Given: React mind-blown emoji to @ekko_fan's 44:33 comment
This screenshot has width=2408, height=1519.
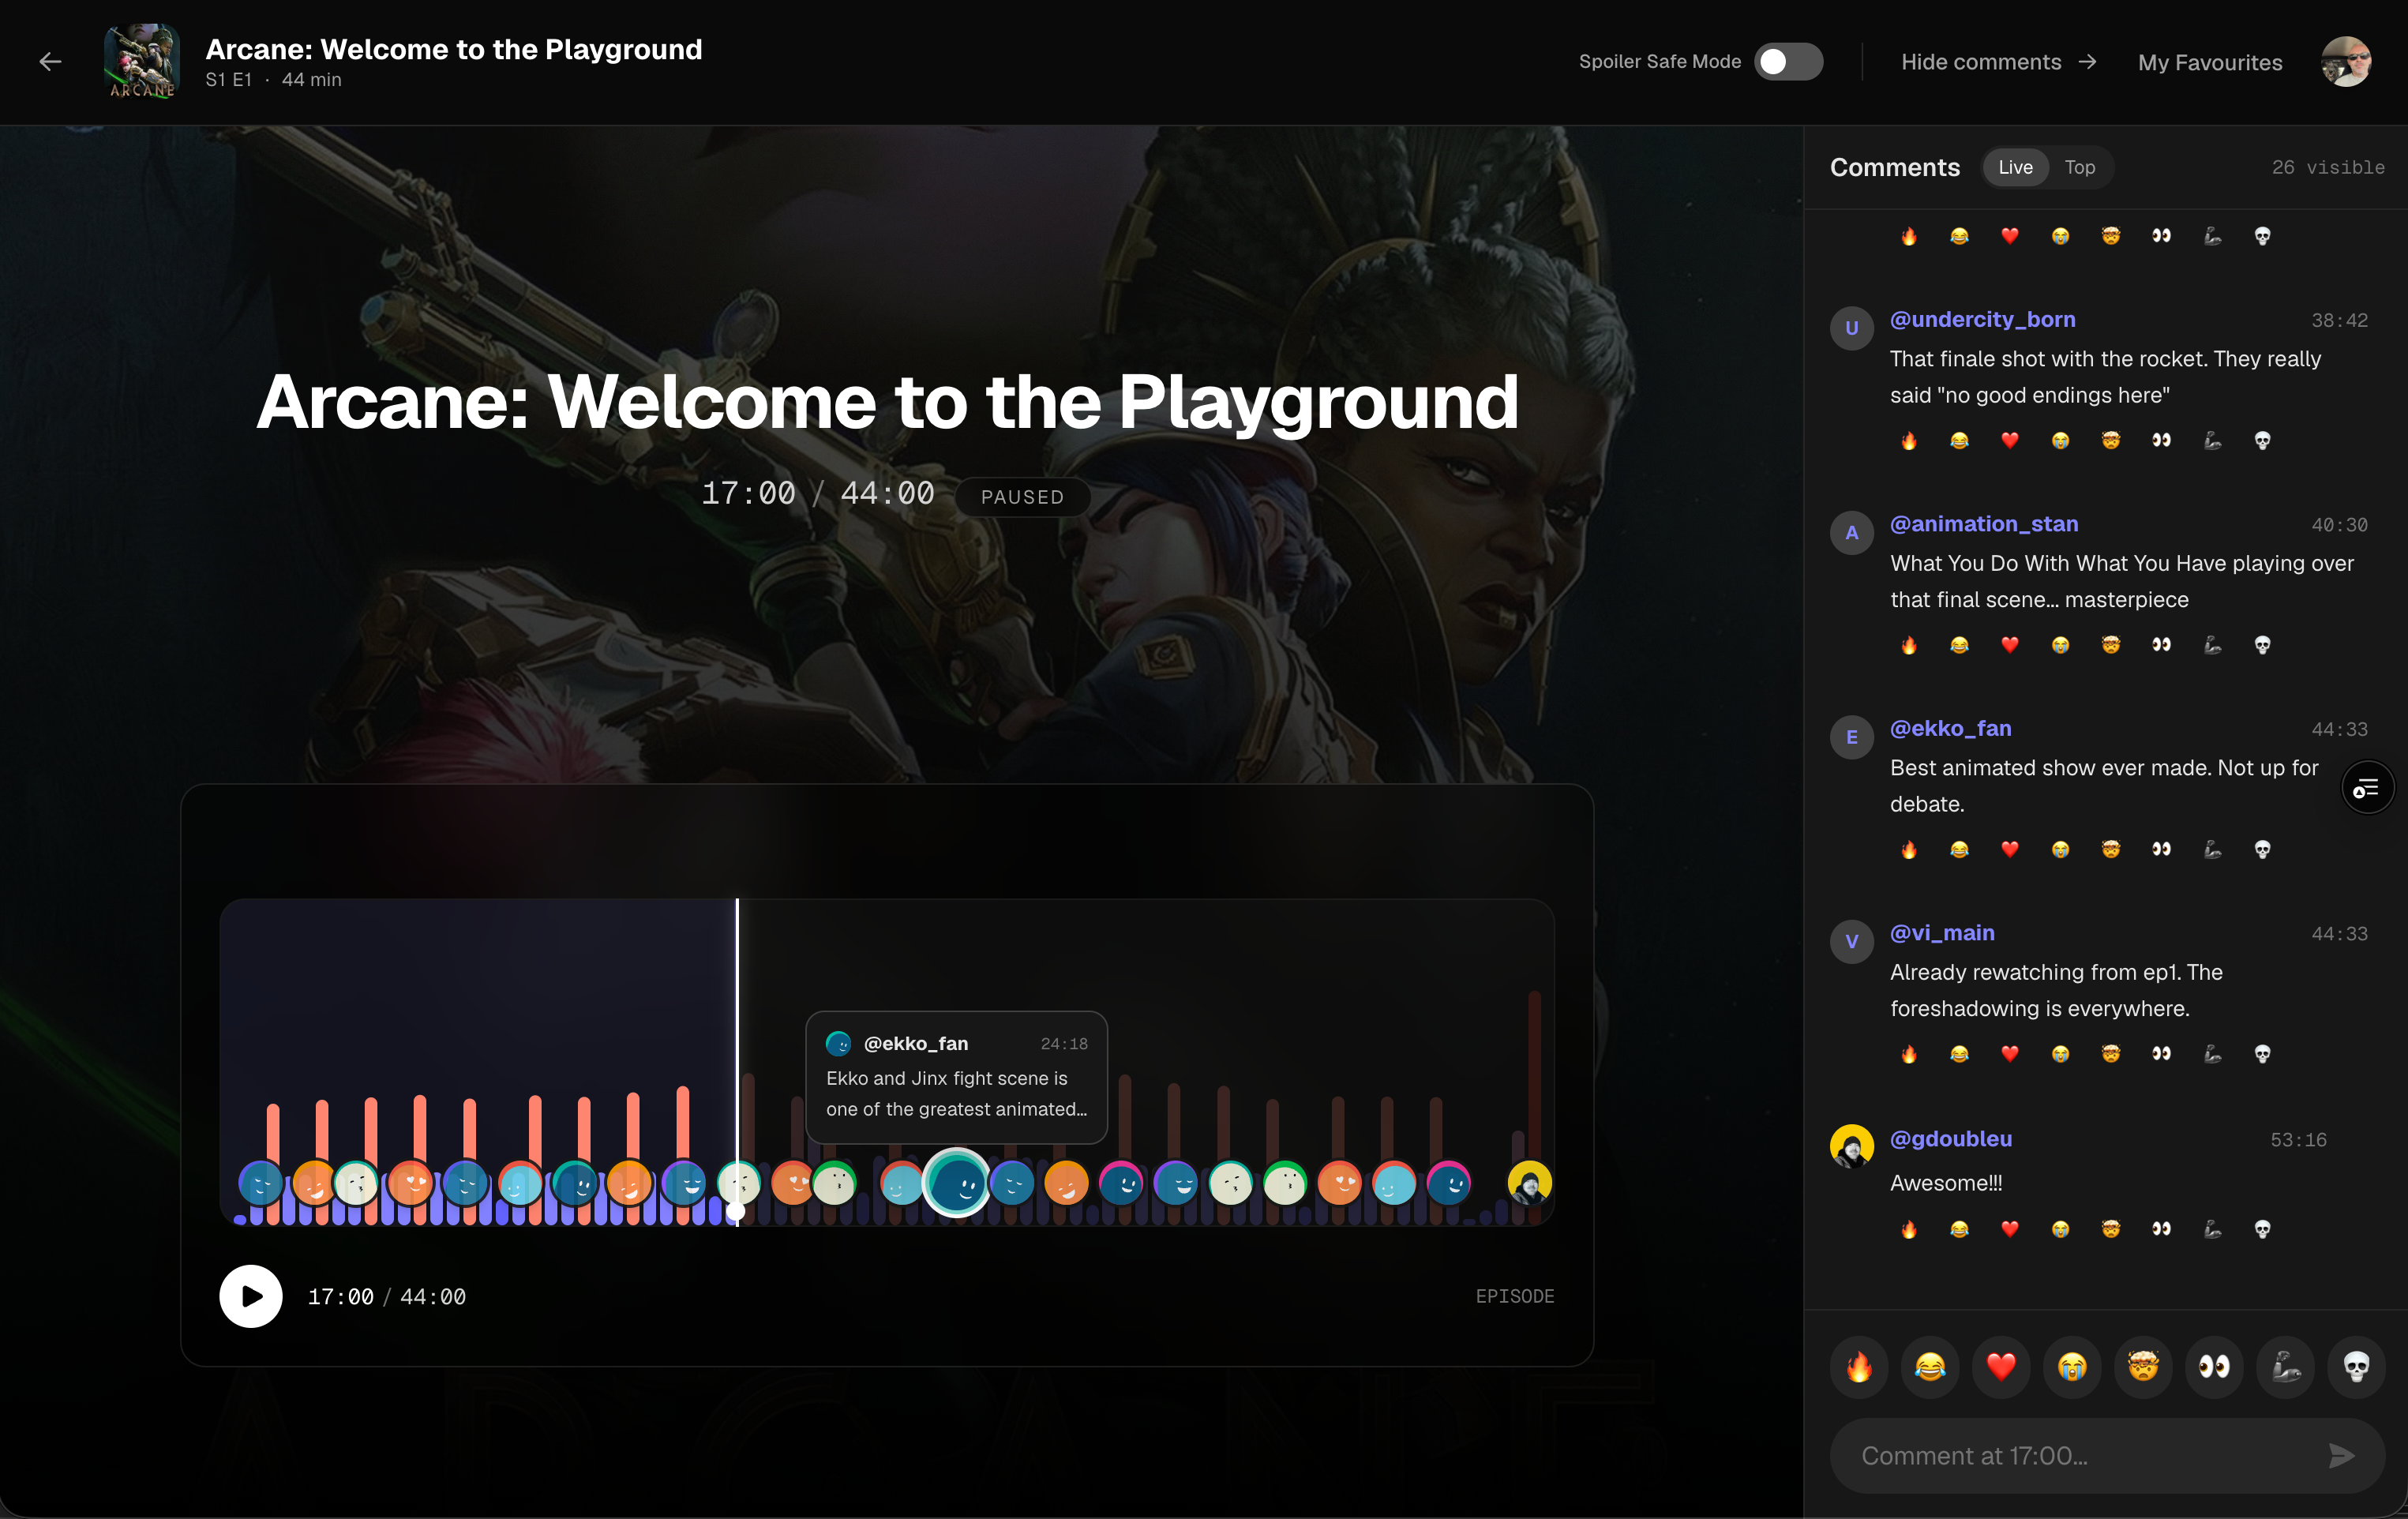Looking at the screenshot, I should pos(2111,850).
